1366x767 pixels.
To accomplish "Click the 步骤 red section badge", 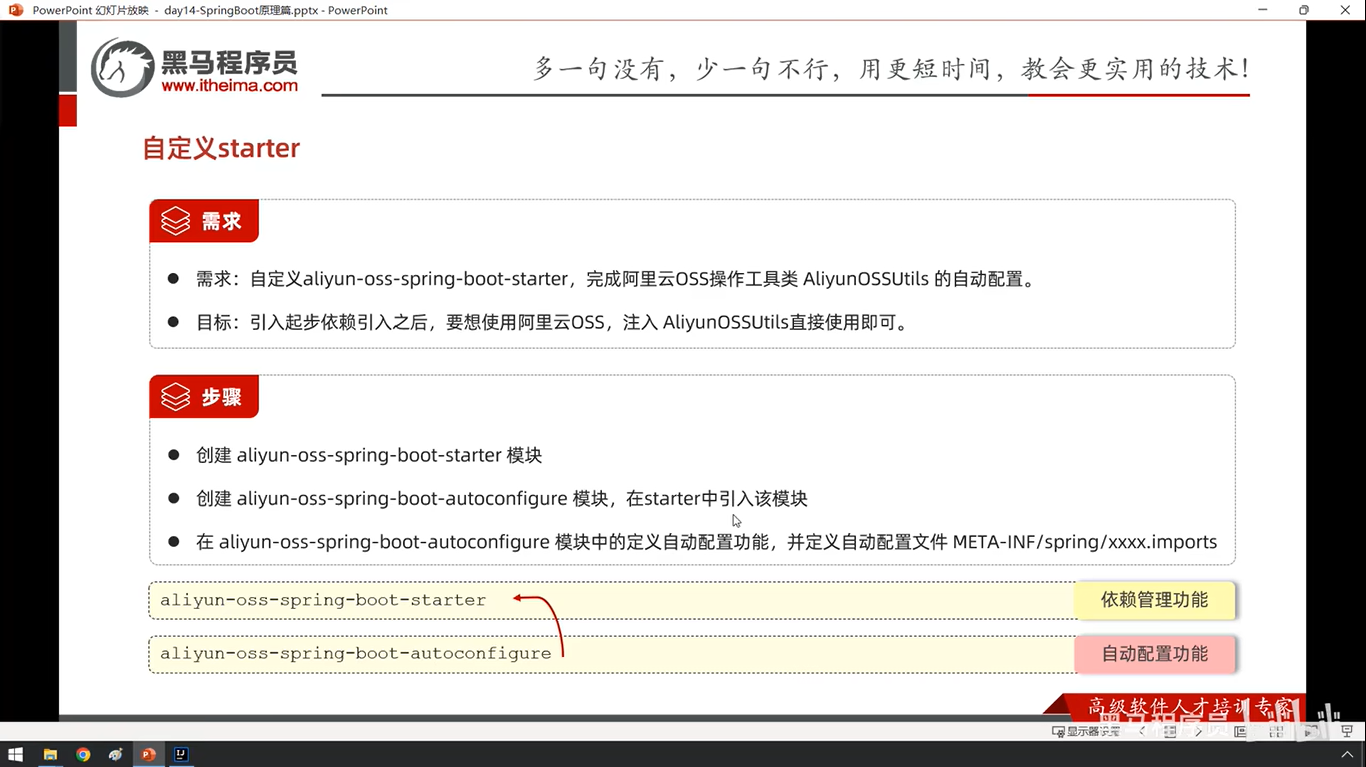I will pos(204,397).
